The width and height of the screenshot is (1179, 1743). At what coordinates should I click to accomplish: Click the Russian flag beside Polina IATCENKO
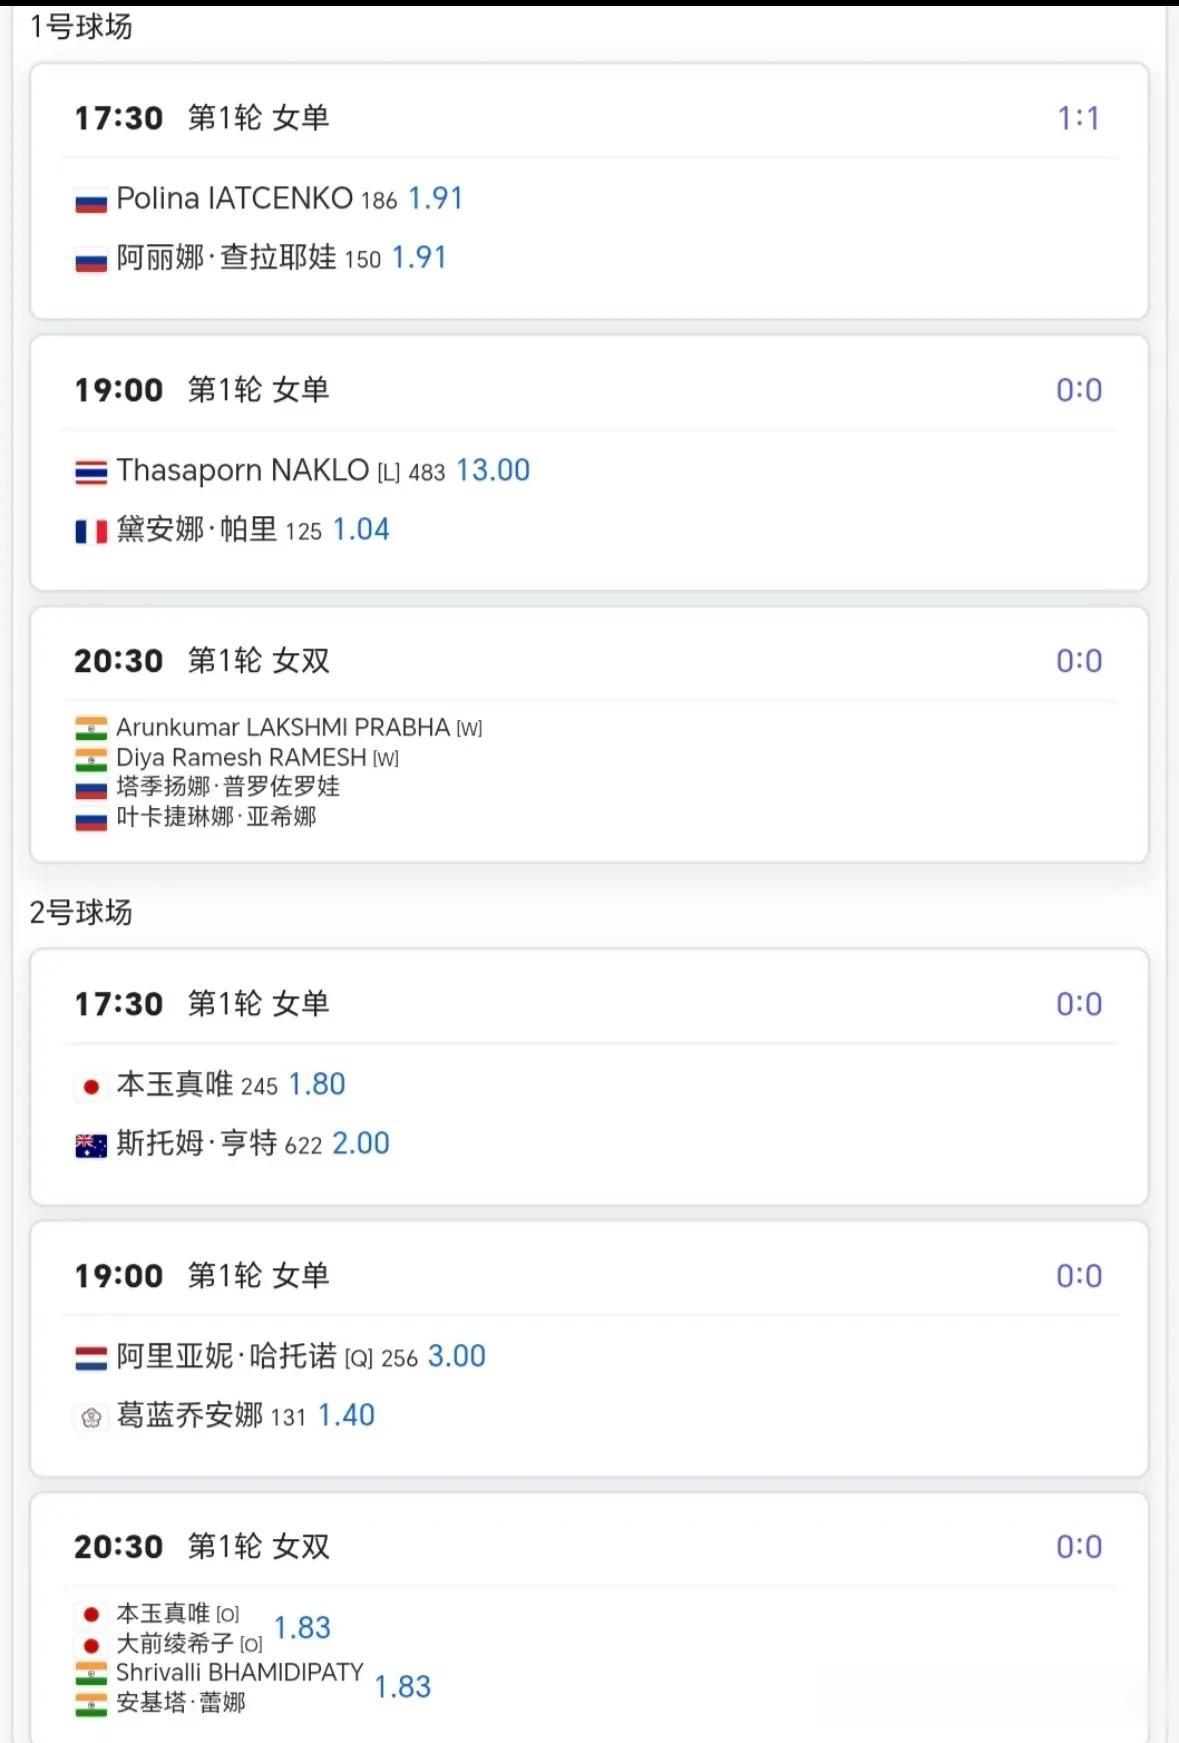(x=91, y=203)
